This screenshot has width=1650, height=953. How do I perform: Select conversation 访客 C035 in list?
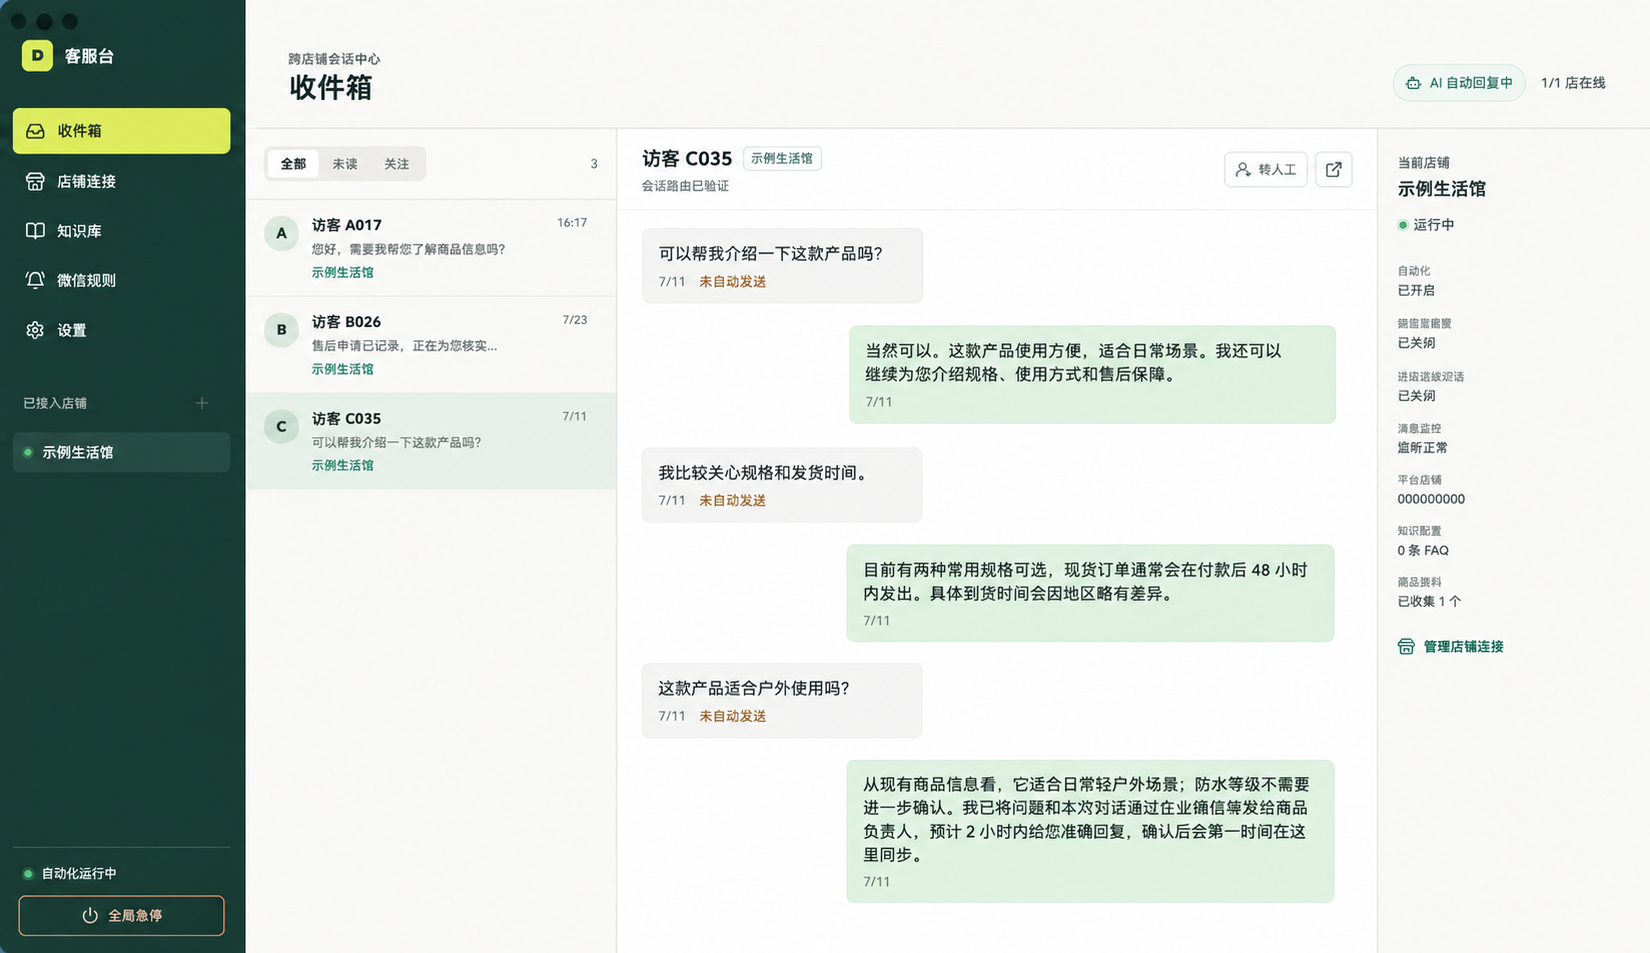[x=431, y=441]
